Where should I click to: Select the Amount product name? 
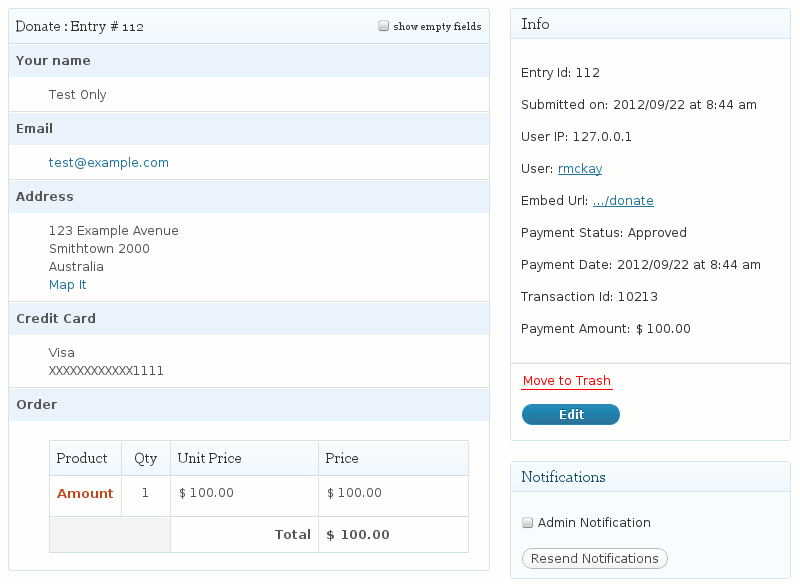coord(85,493)
